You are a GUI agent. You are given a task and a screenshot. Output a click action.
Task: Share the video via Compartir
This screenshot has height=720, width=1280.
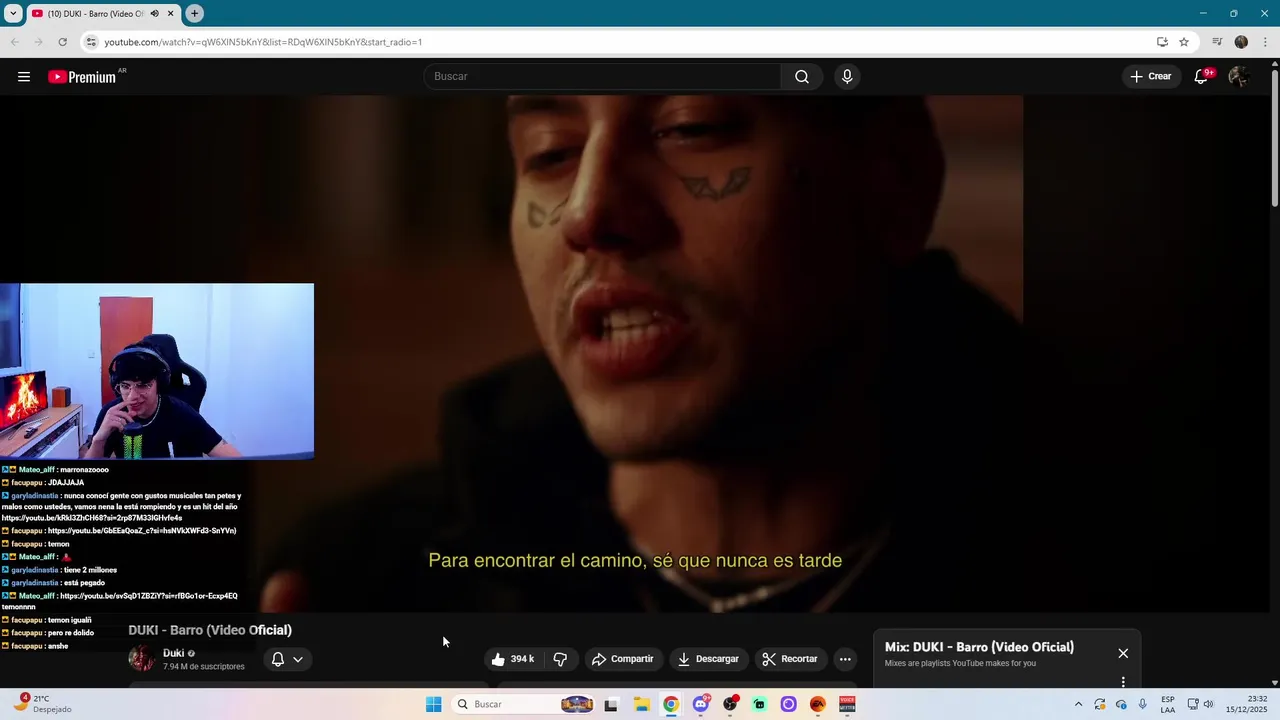[622, 659]
